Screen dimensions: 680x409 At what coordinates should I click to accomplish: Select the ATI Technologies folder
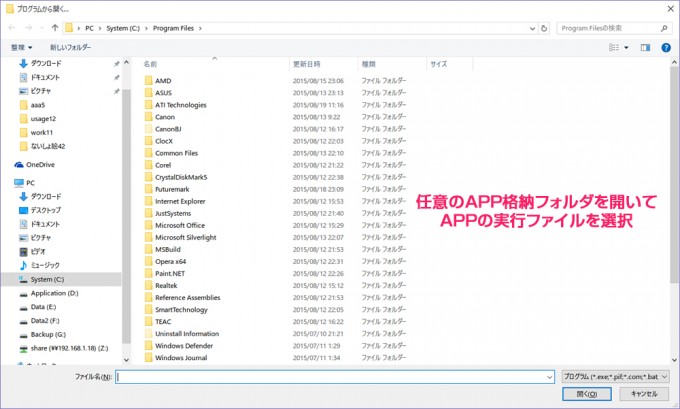pyautogui.click(x=181, y=105)
